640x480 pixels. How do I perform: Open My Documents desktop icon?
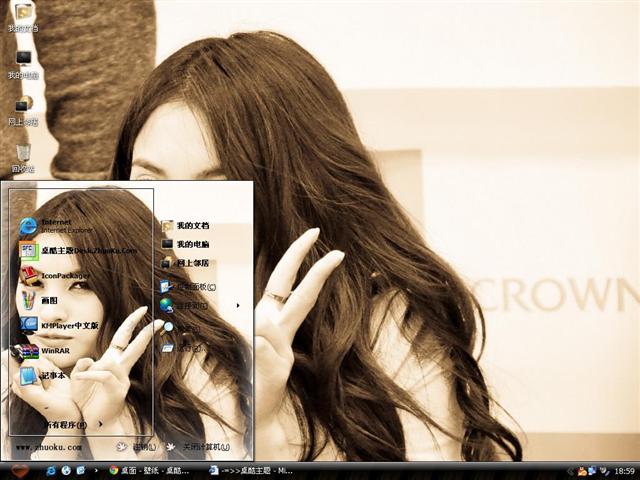coord(23,18)
